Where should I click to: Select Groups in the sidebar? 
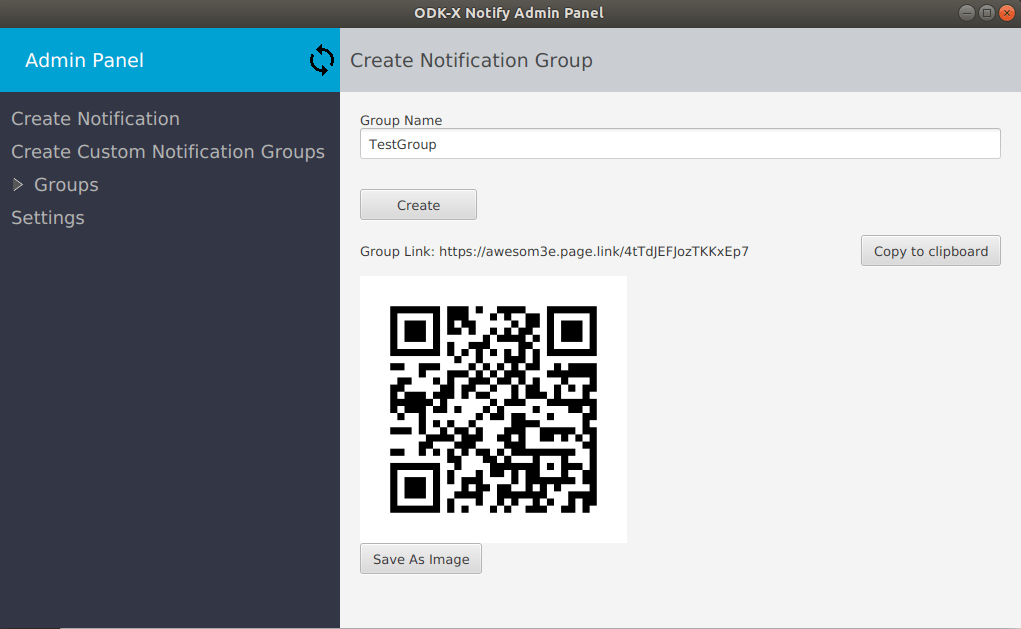(x=66, y=185)
